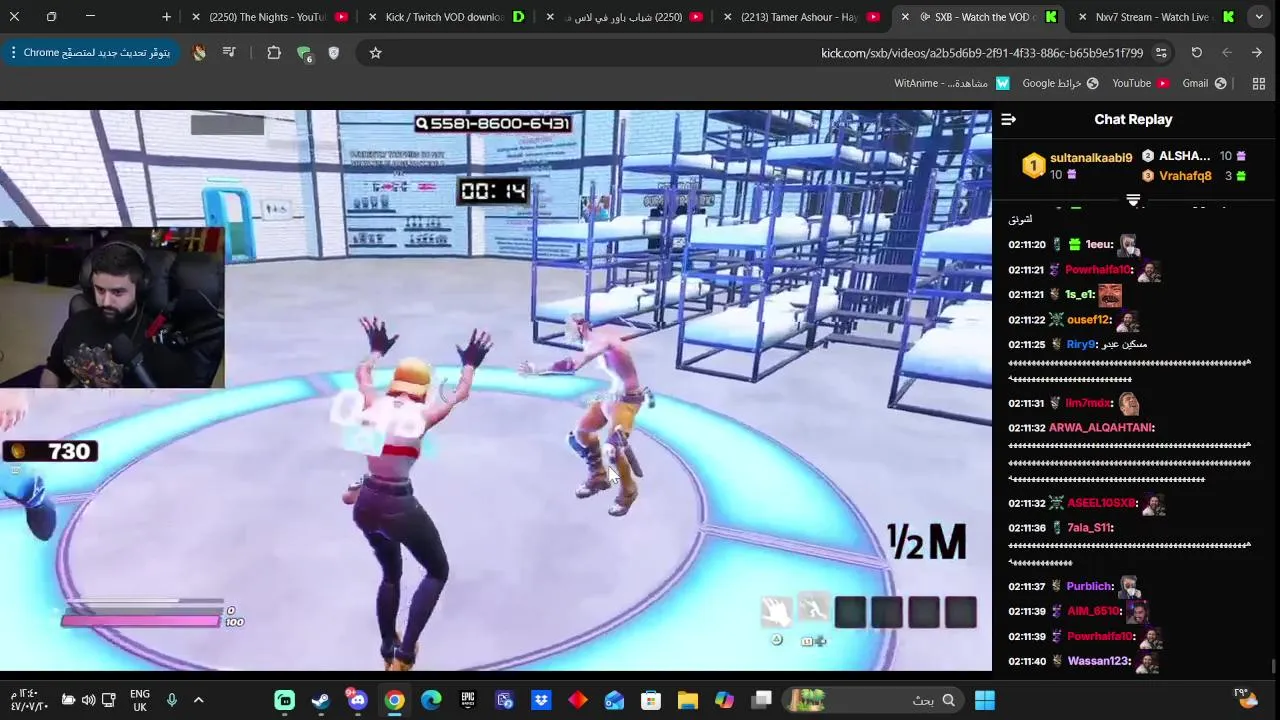Click the Chrome update available button
1280x720 pixels.
pyautogui.click(x=90, y=53)
